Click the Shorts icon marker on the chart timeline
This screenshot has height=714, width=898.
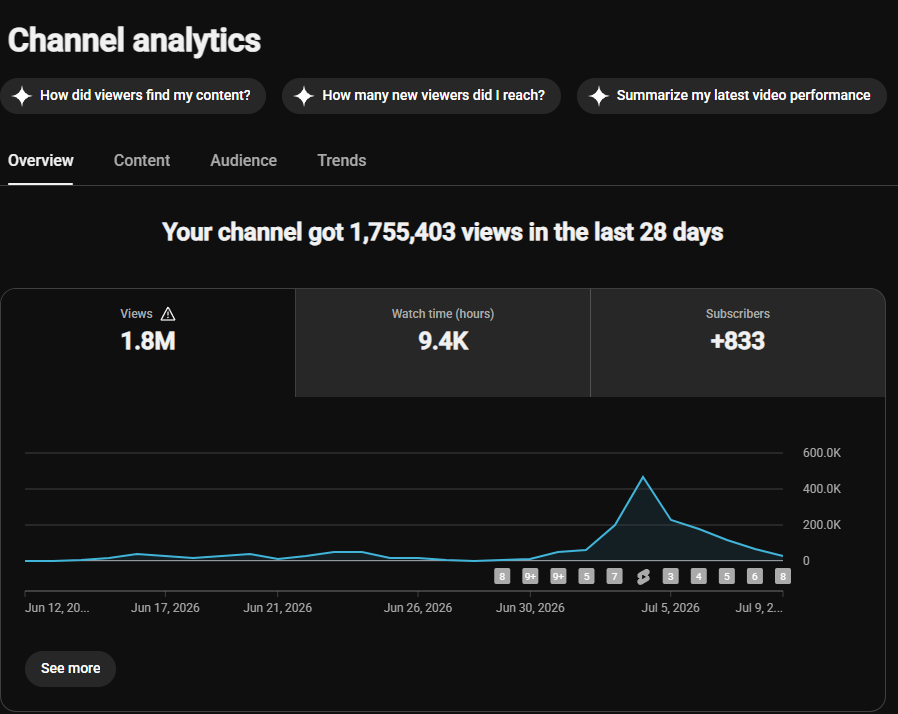[643, 577]
